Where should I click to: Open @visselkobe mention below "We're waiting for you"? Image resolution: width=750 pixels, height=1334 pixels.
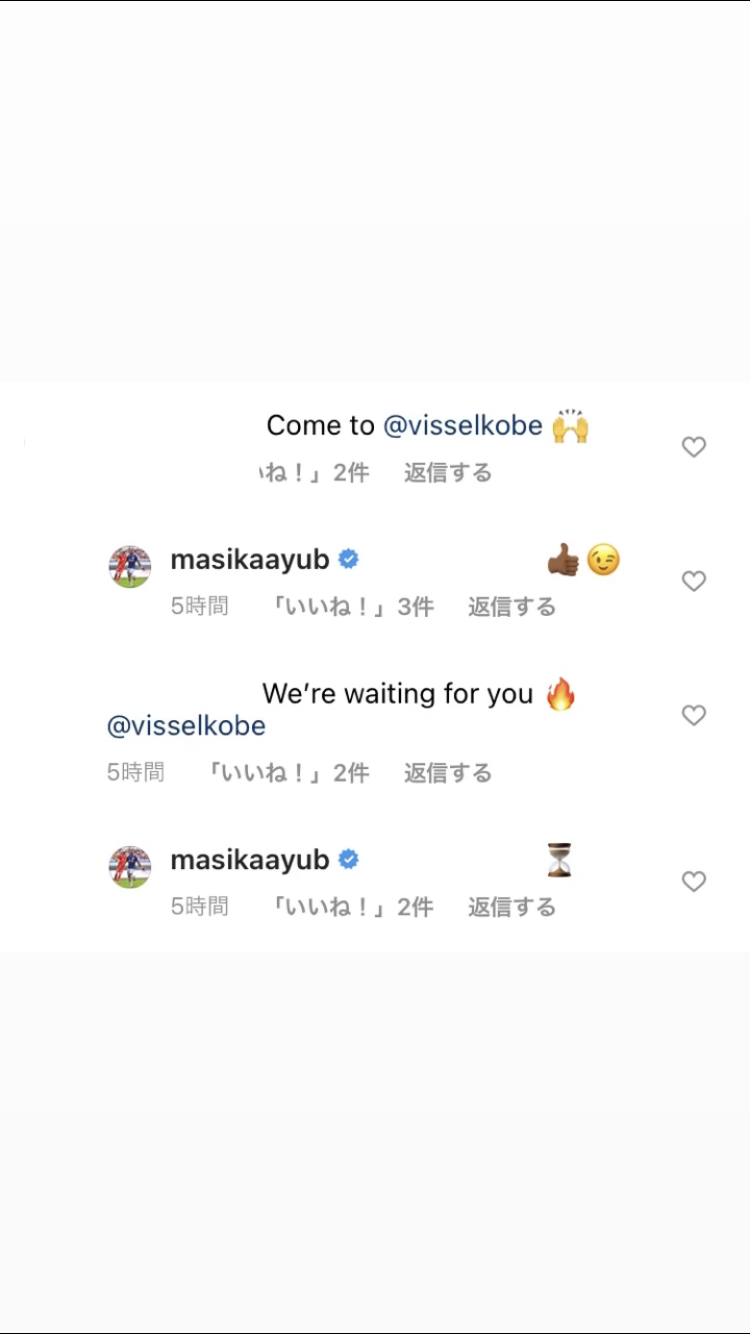186,726
